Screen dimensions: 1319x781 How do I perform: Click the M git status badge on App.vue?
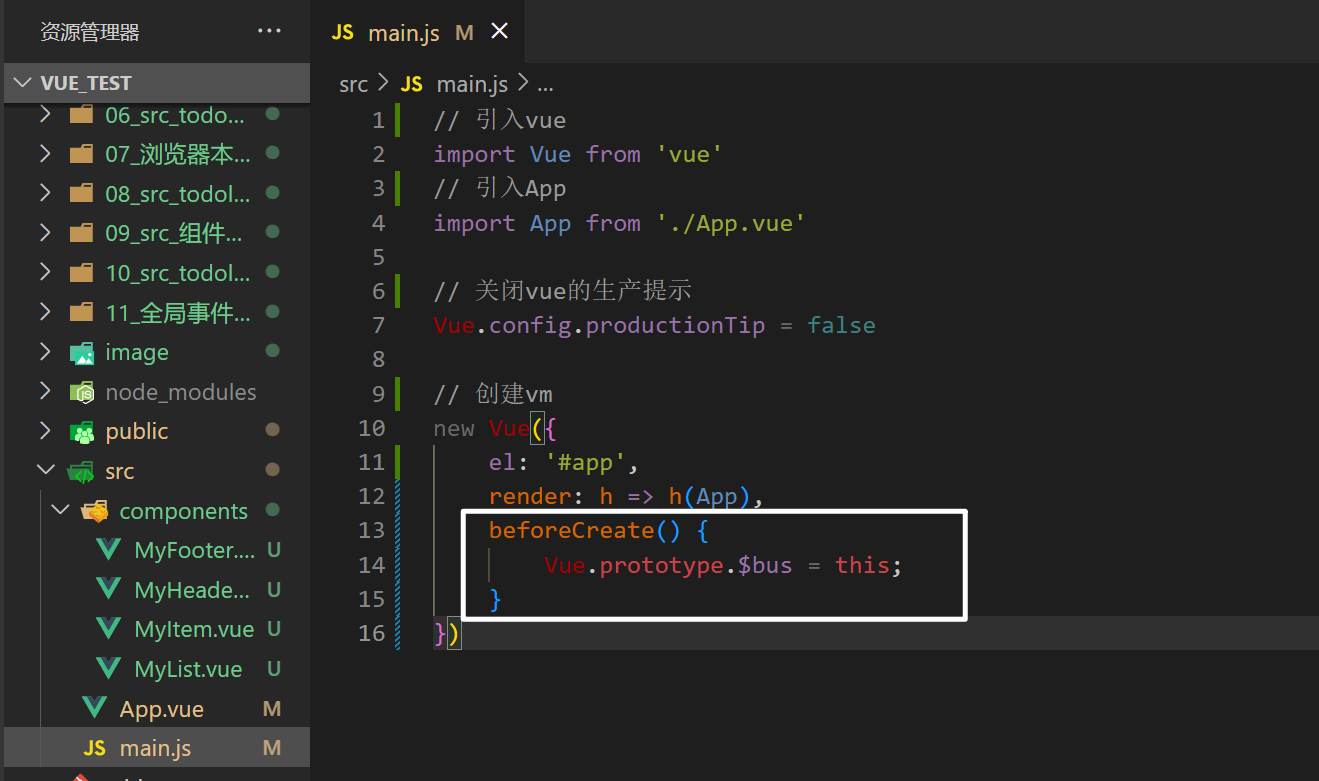pos(272,709)
